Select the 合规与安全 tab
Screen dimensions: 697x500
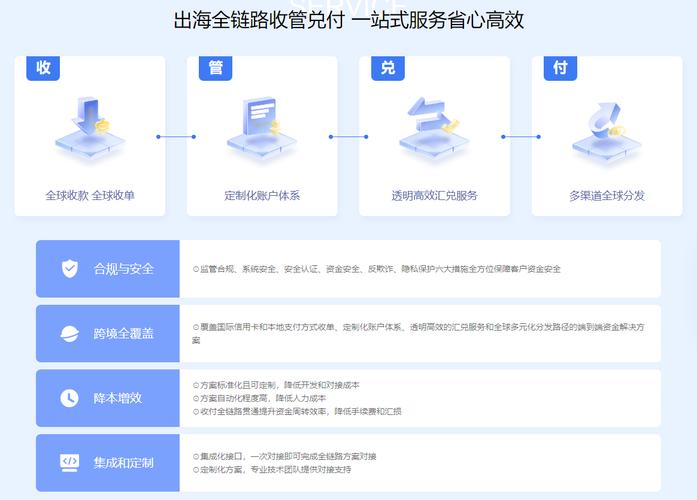108,269
